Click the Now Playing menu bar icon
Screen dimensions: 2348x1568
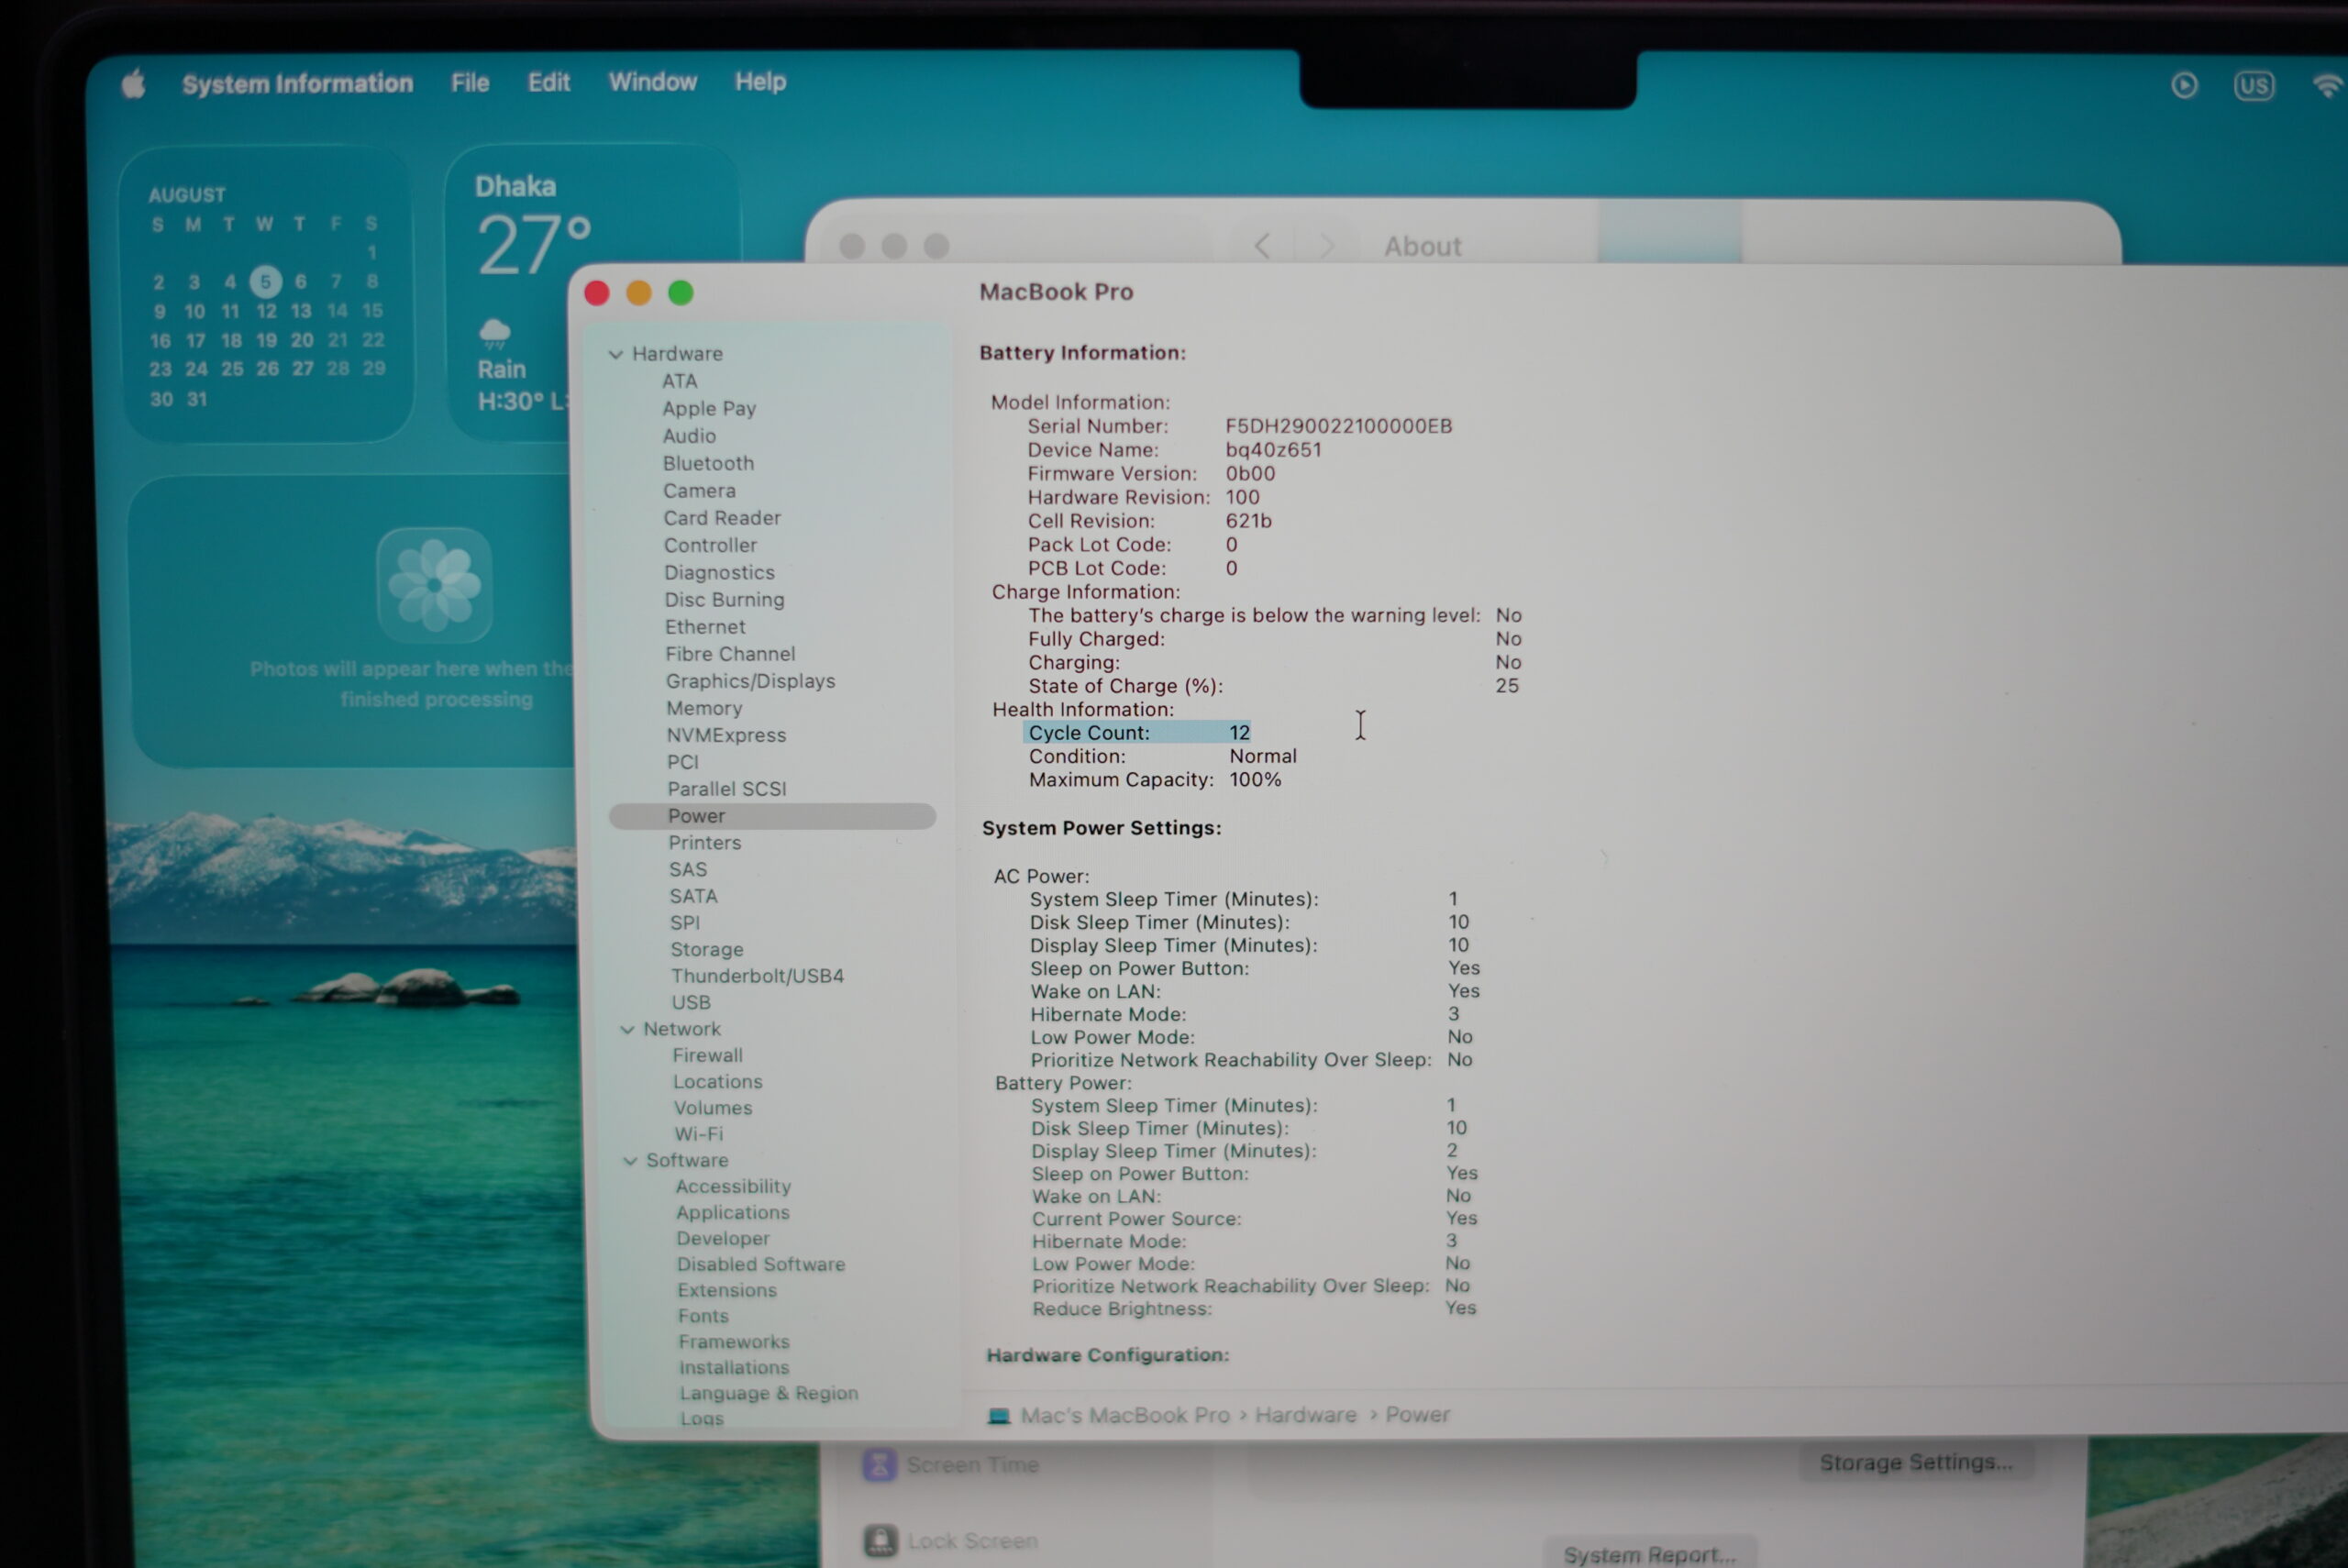tap(2184, 85)
